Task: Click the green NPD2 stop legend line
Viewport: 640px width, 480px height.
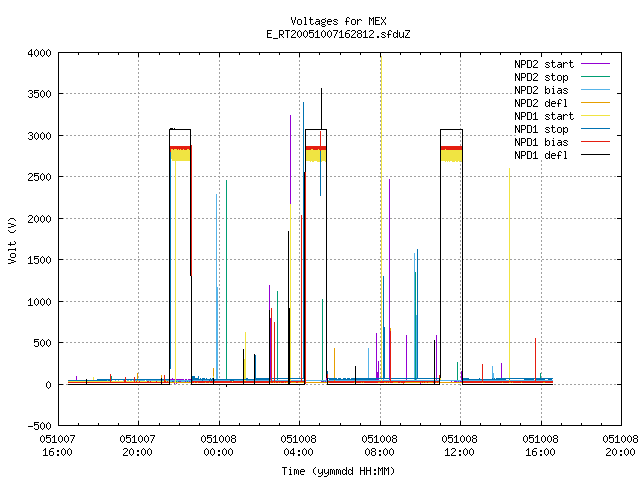Action: [x=596, y=77]
